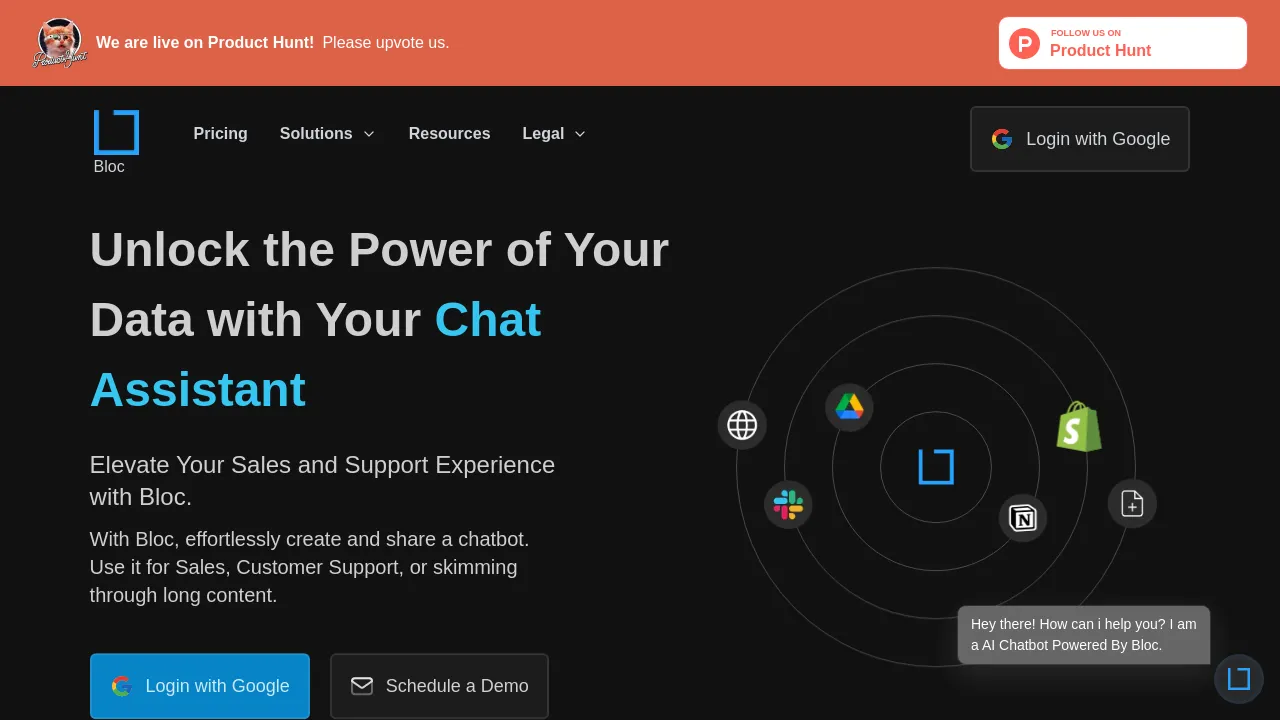This screenshot has height=720, width=1280.
Task: Click Schedule a Demo button
Action: coord(439,686)
